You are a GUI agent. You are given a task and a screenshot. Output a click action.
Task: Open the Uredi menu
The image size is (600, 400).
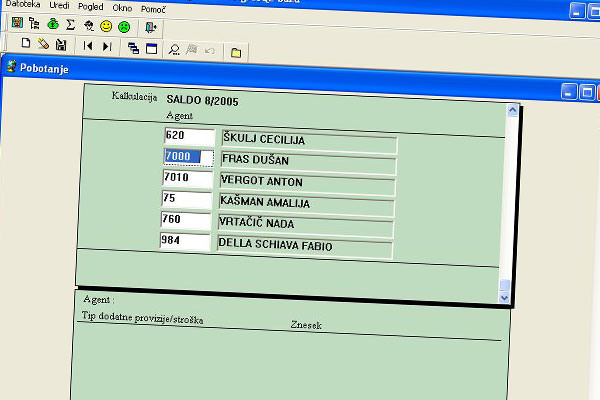click(x=59, y=5)
